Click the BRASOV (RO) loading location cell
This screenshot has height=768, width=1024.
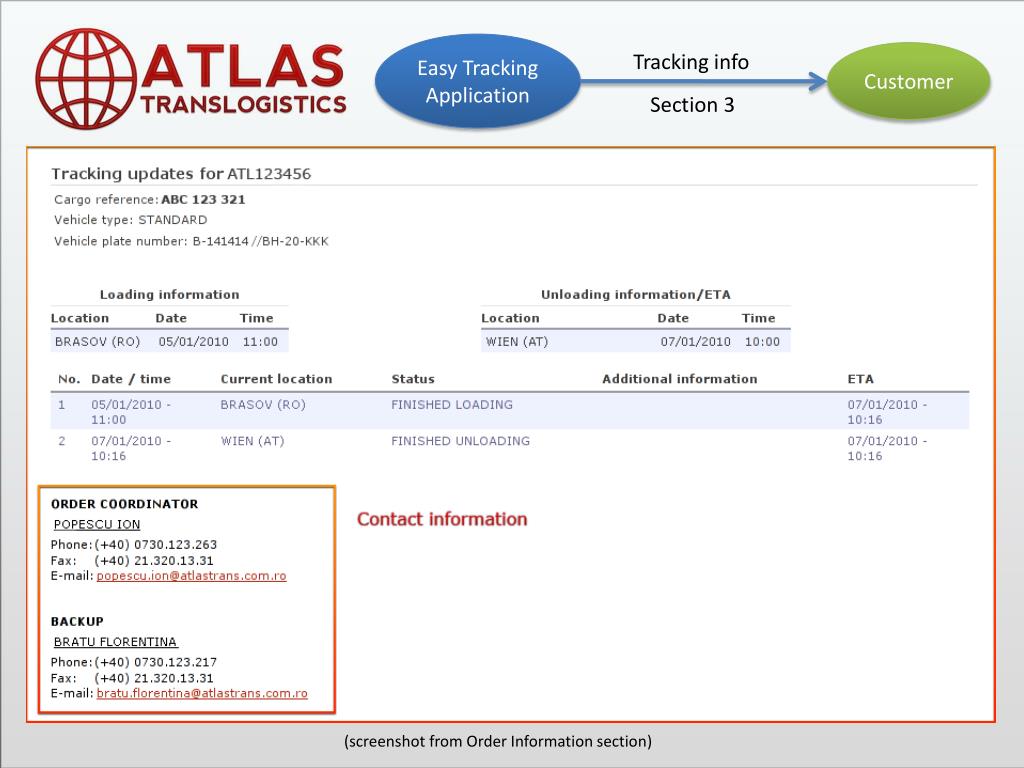98,342
